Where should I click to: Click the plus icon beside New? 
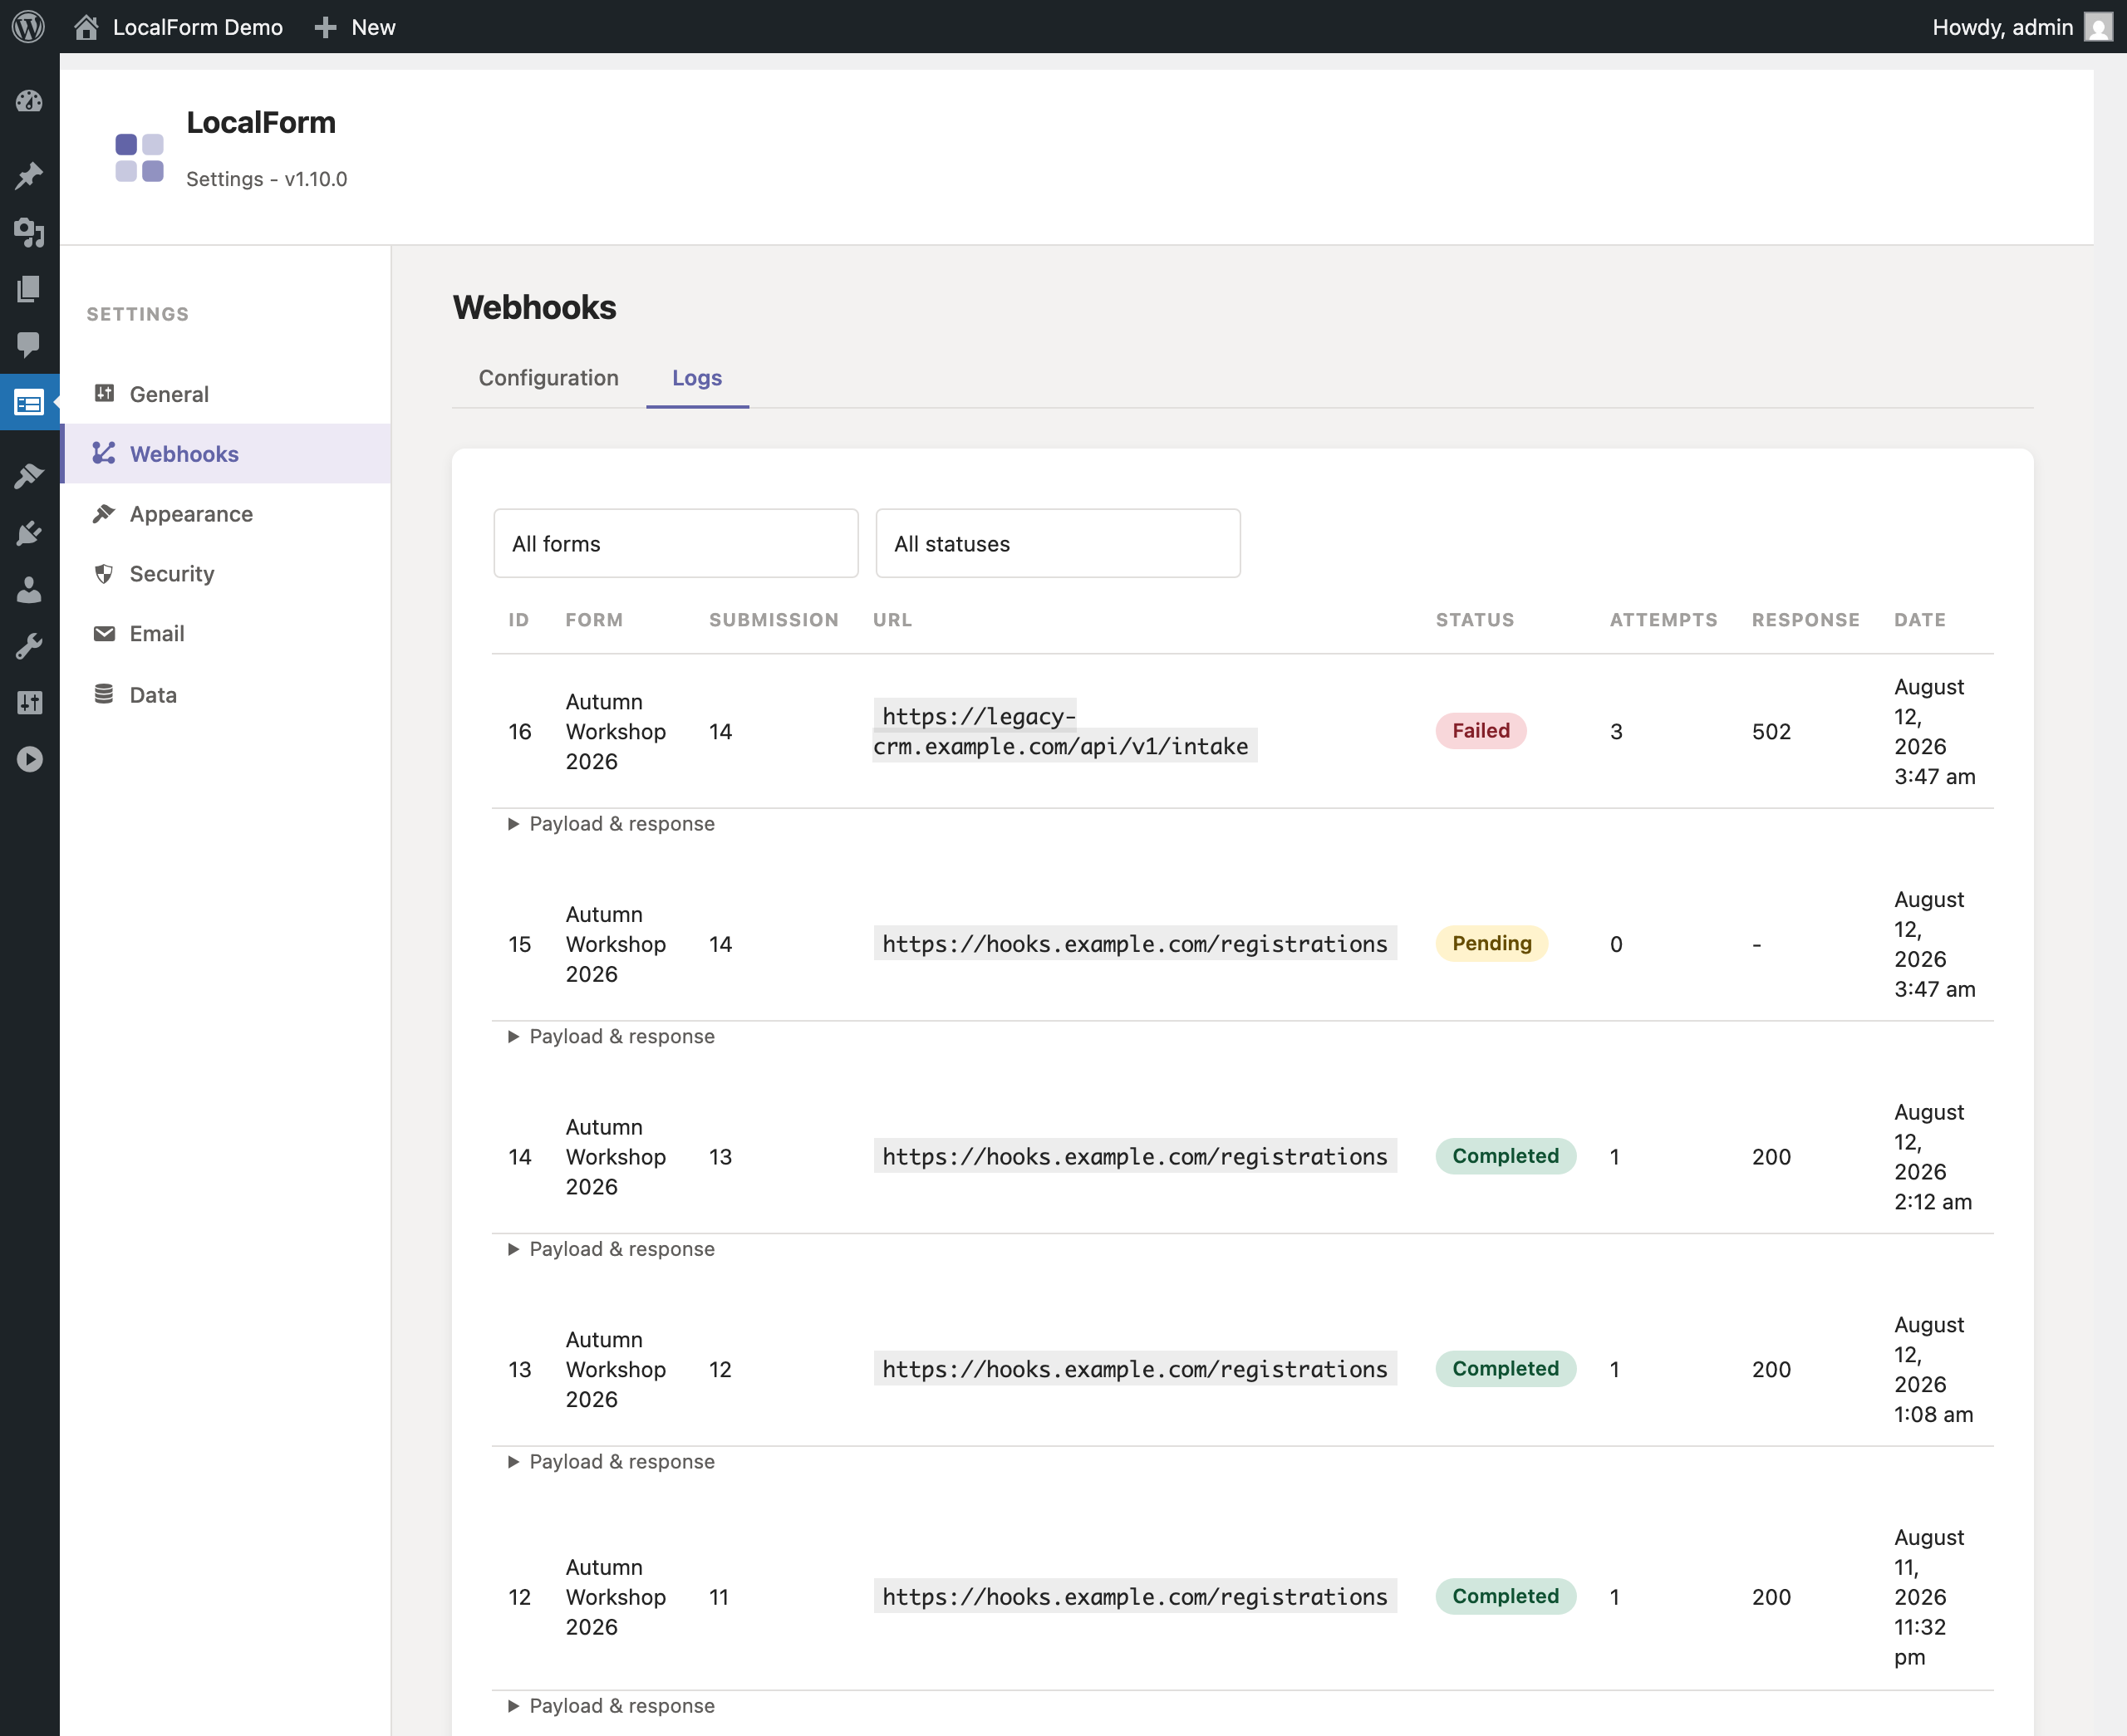[x=325, y=27]
